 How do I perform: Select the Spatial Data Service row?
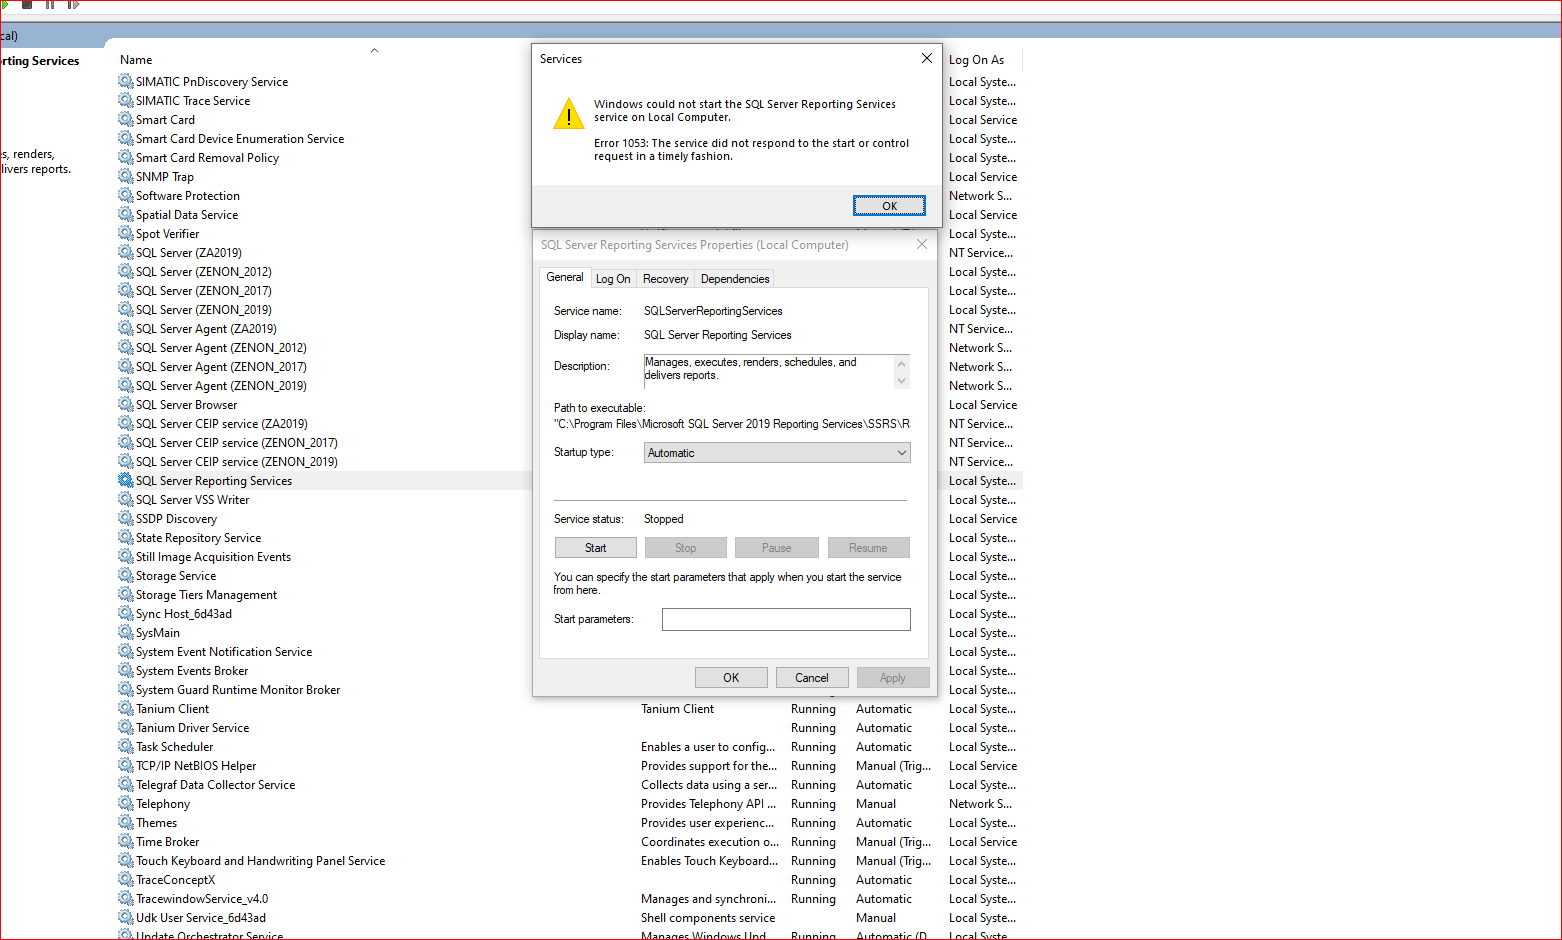[x=187, y=214]
